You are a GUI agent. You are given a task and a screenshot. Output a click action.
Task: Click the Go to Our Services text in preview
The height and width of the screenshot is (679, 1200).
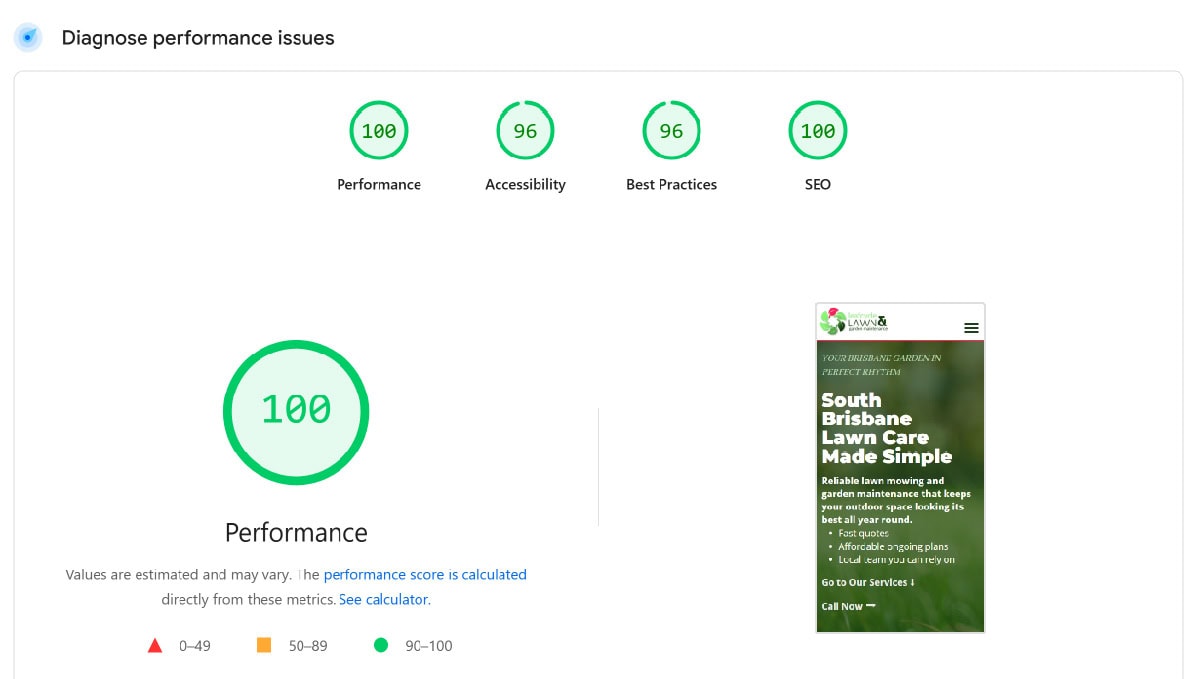pyautogui.click(x=866, y=582)
